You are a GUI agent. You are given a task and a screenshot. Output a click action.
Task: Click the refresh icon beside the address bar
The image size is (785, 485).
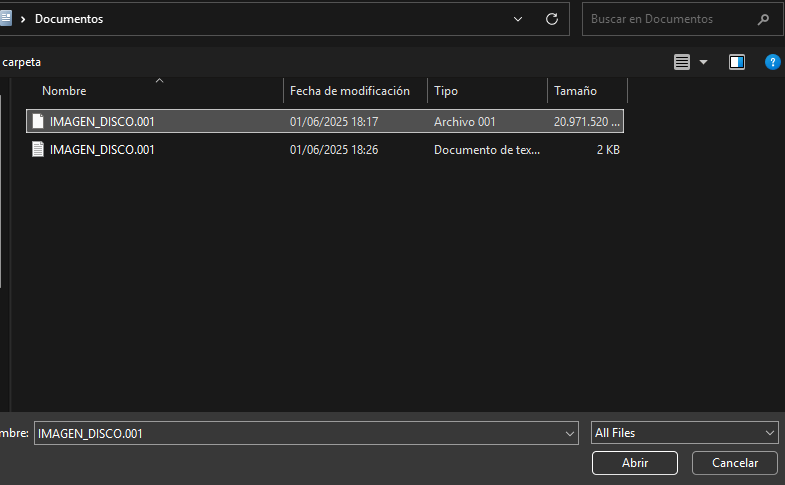[551, 19]
